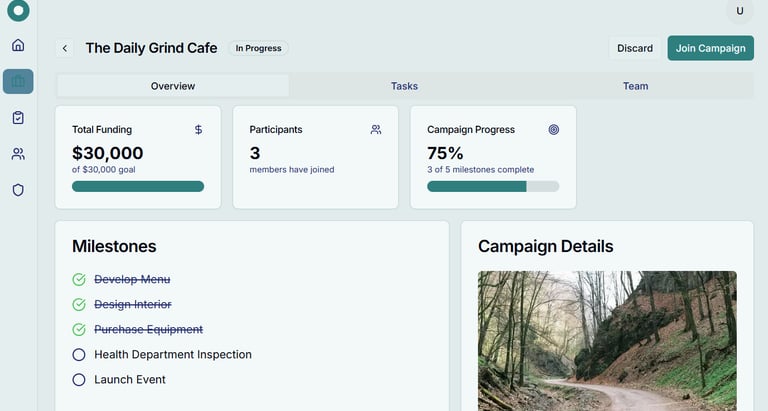Mark Health Department Inspection as complete
This screenshot has width=768, height=411.
(x=79, y=355)
